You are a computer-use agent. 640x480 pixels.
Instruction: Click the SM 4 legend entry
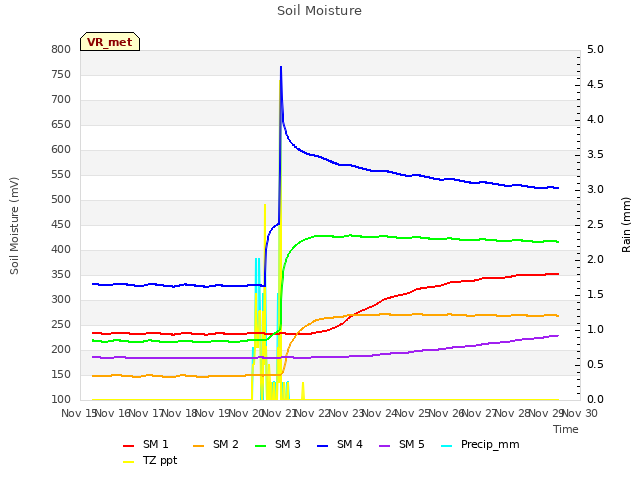pos(340,444)
